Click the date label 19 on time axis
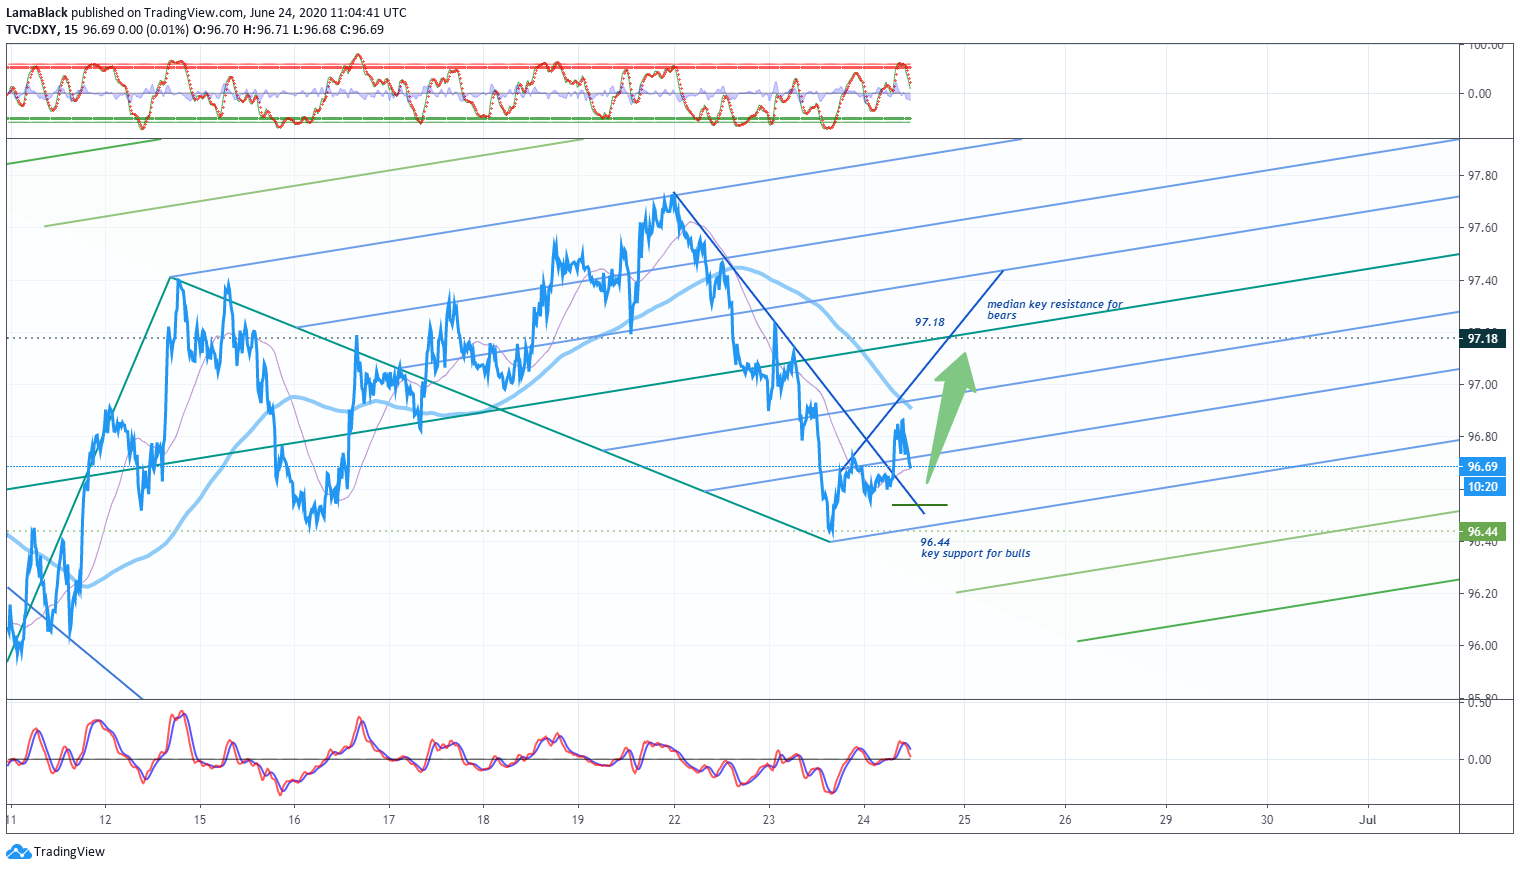Viewport: 1520px width, 870px height. (578, 820)
